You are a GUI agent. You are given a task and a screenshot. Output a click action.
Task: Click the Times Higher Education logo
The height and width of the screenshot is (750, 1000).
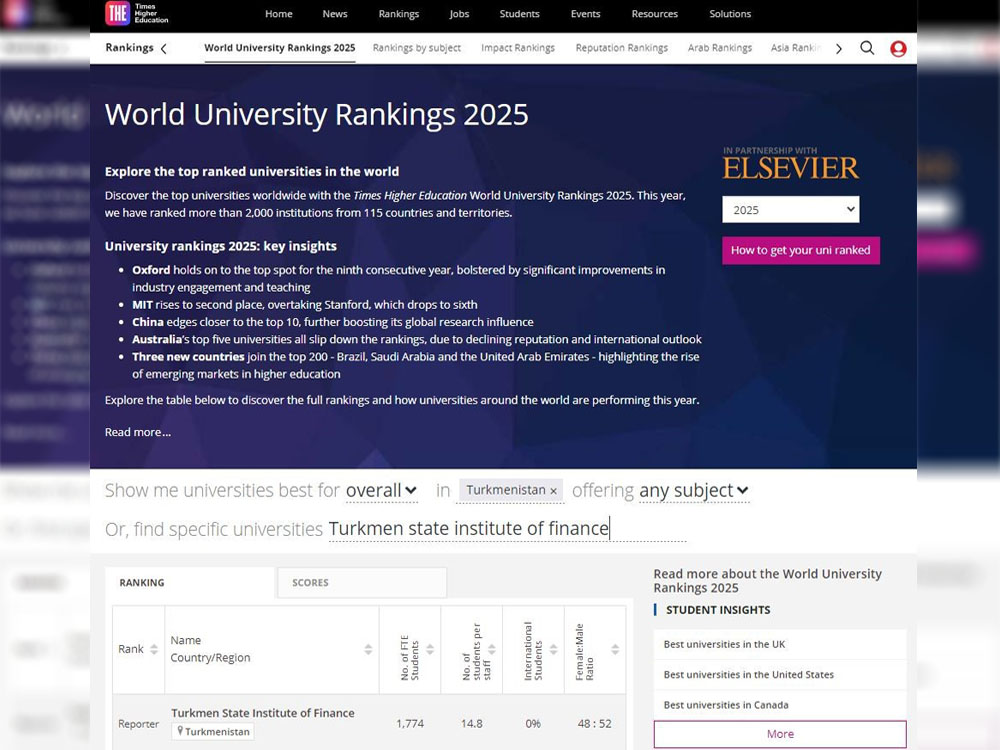tap(137, 13)
